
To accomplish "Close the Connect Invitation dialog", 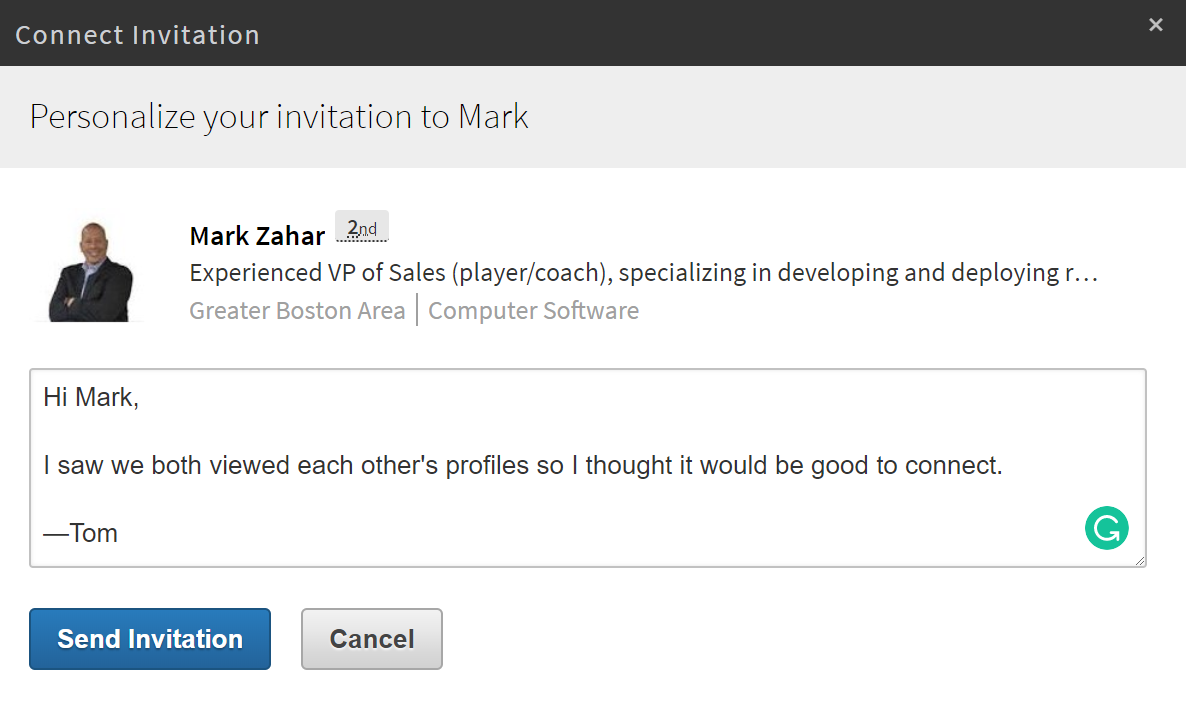I will coord(1155,25).
